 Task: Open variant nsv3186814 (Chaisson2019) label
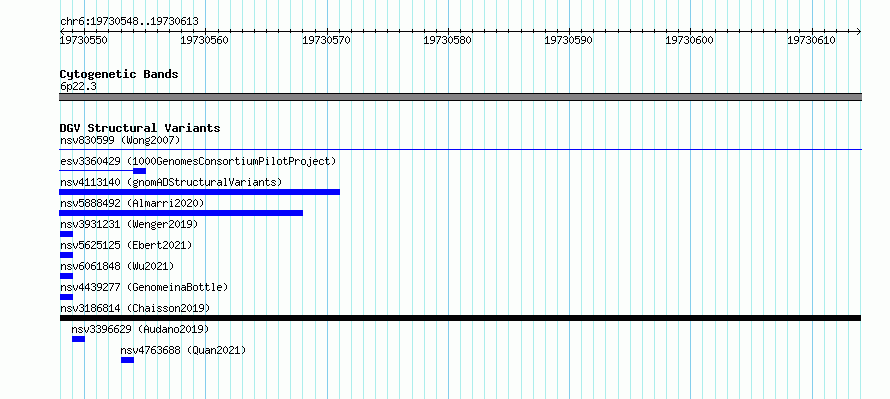pos(135,308)
